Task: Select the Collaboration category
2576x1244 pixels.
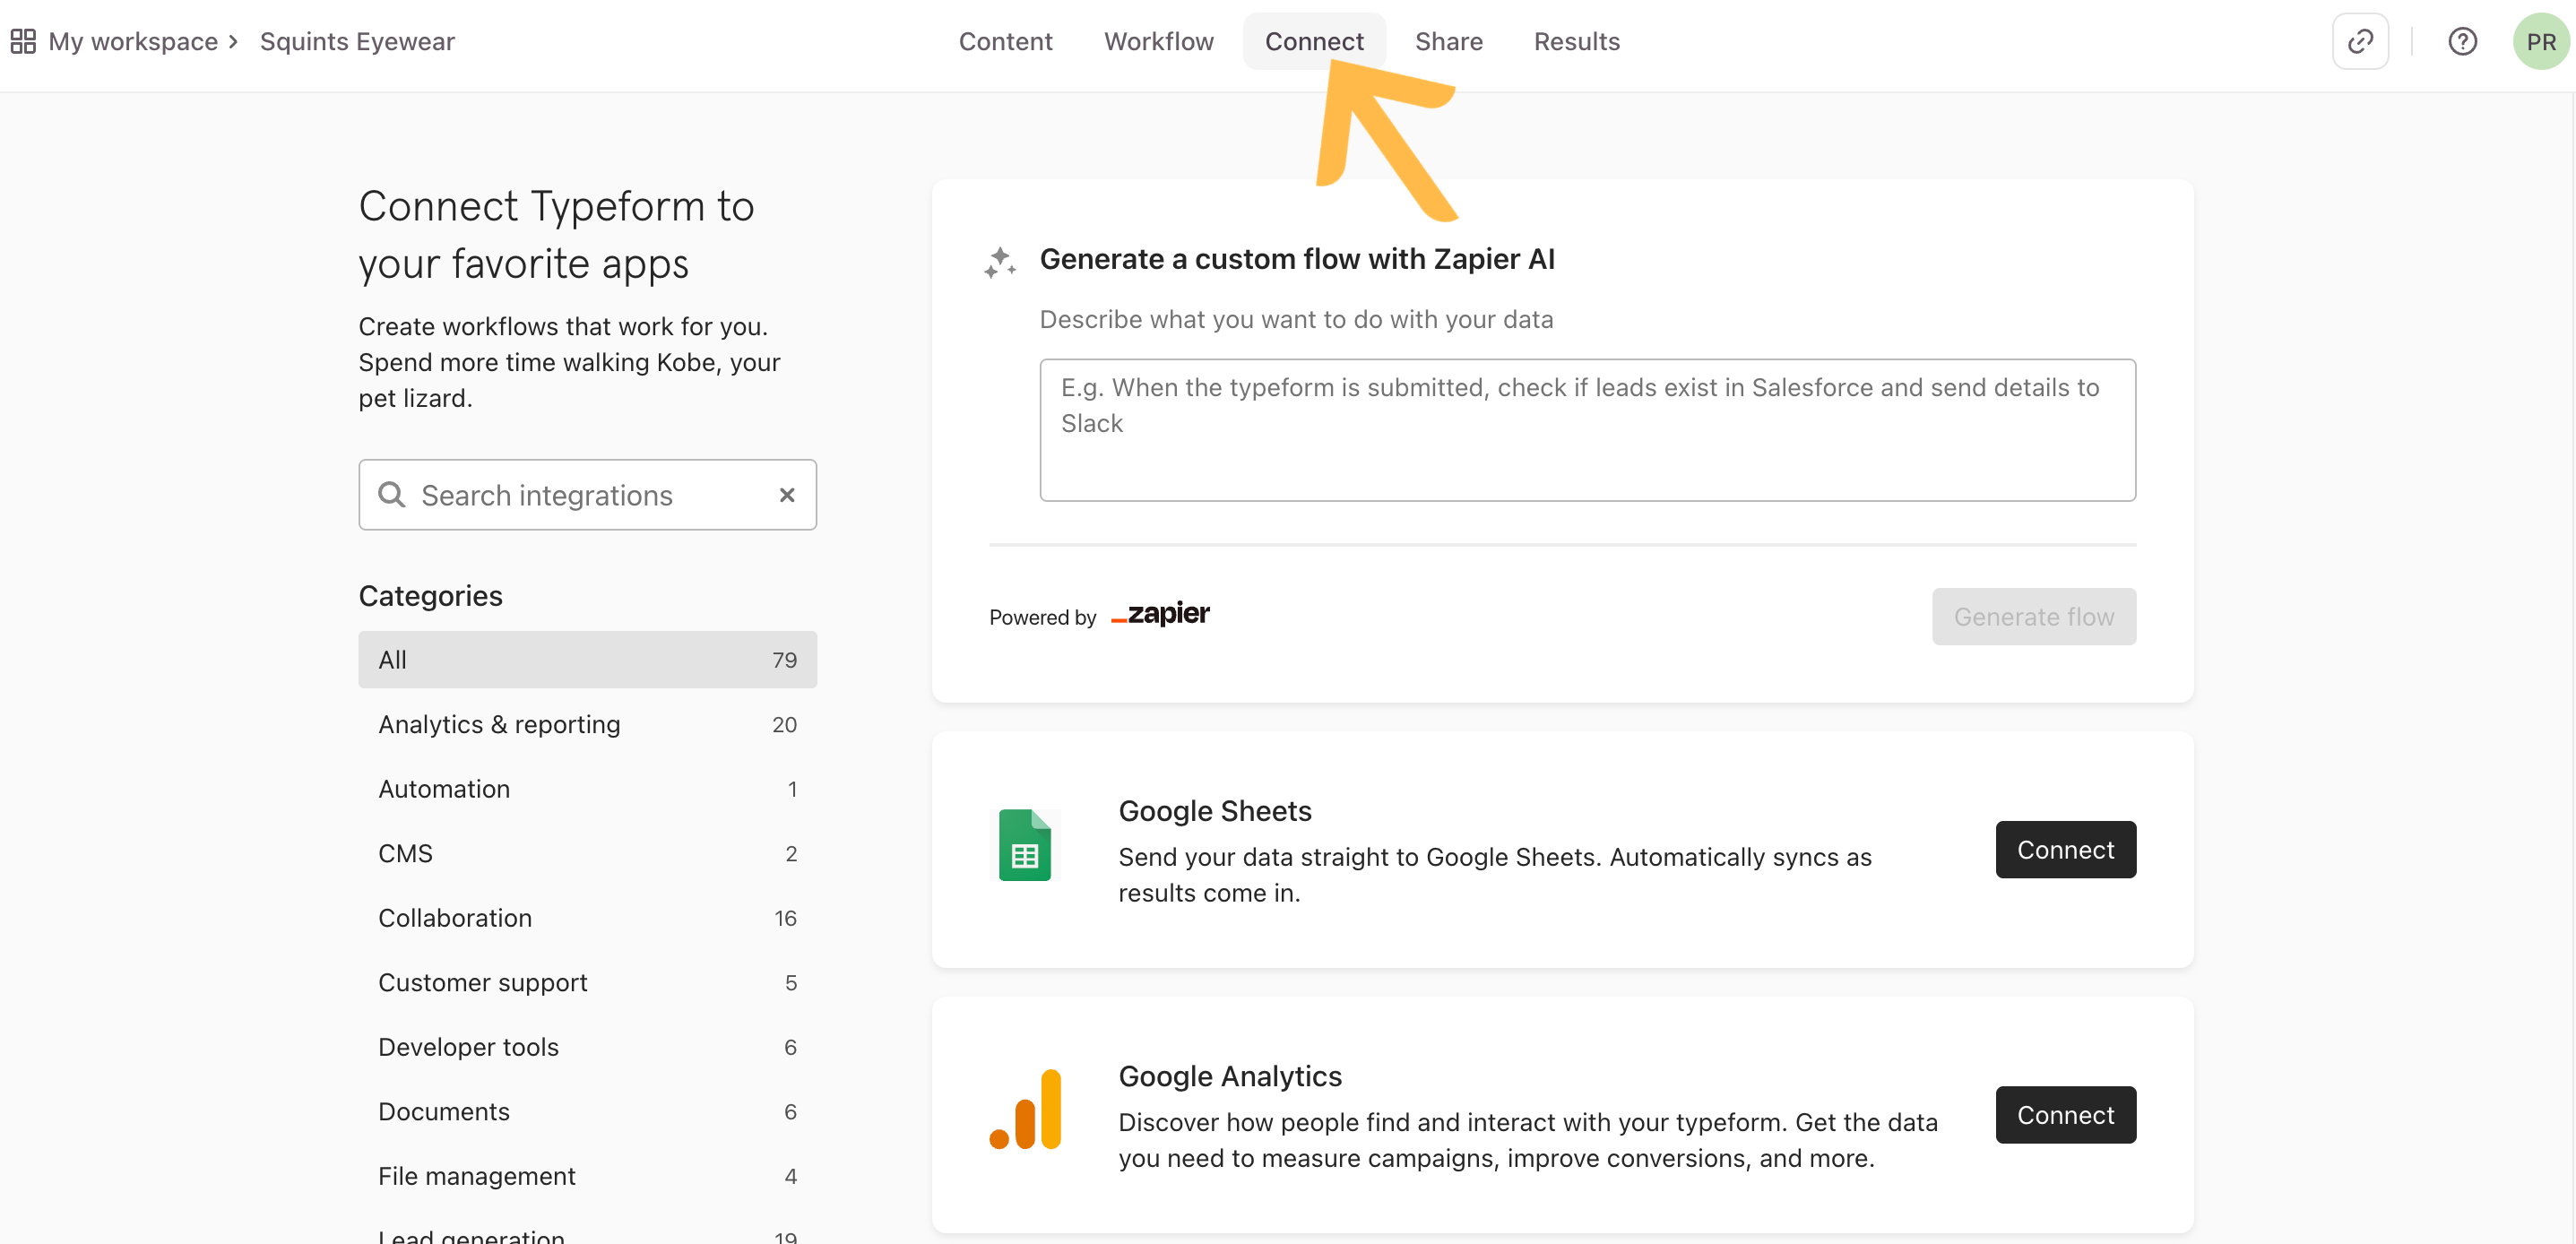Action: click(587, 917)
